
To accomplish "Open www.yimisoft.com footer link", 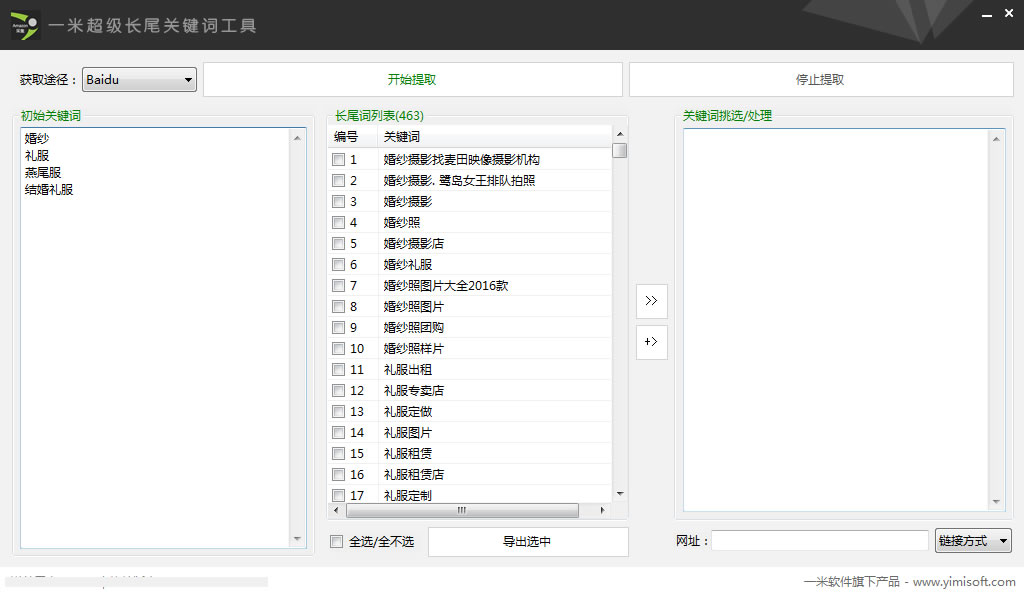I will point(964,581).
